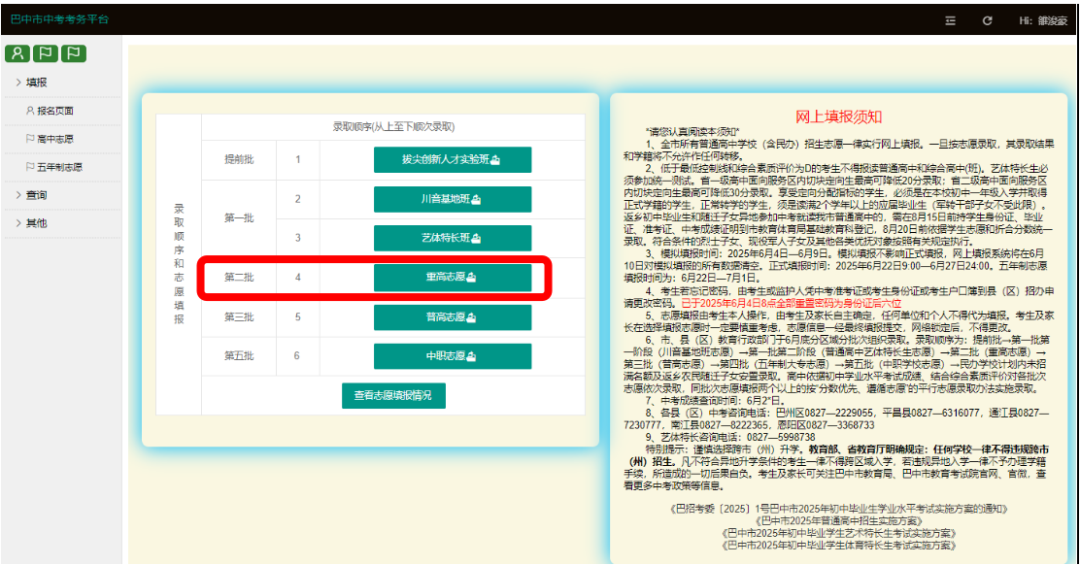Screen dimensions: 1080x565
Task: Open the user greeting "Hi" account menu
Action: click(x=1042, y=20)
